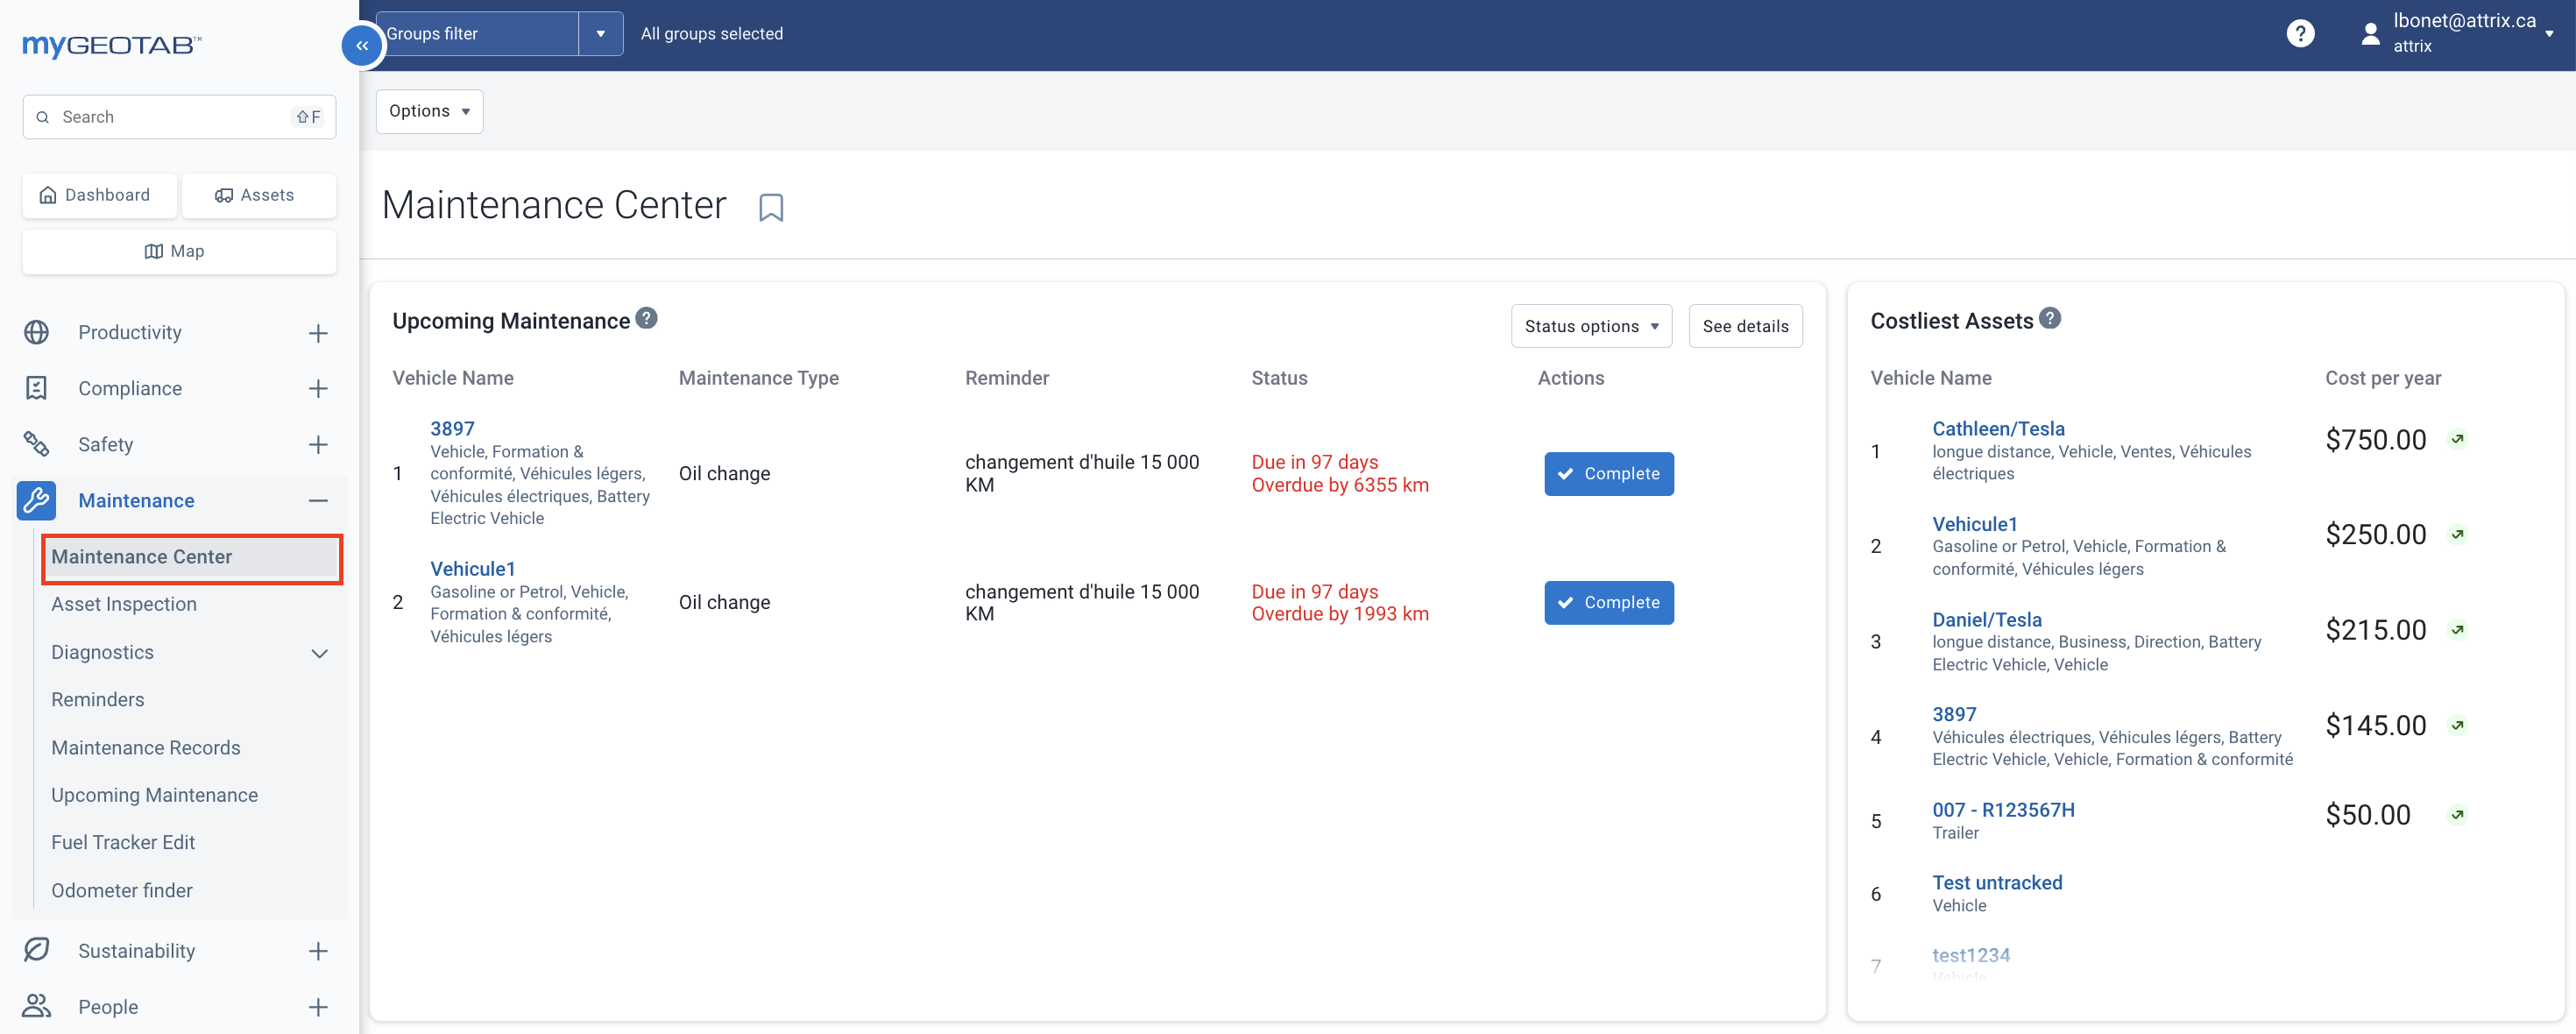Click the Productivity globe icon
The width and height of the screenshot is (2576, 1034).
pos(37,332)
